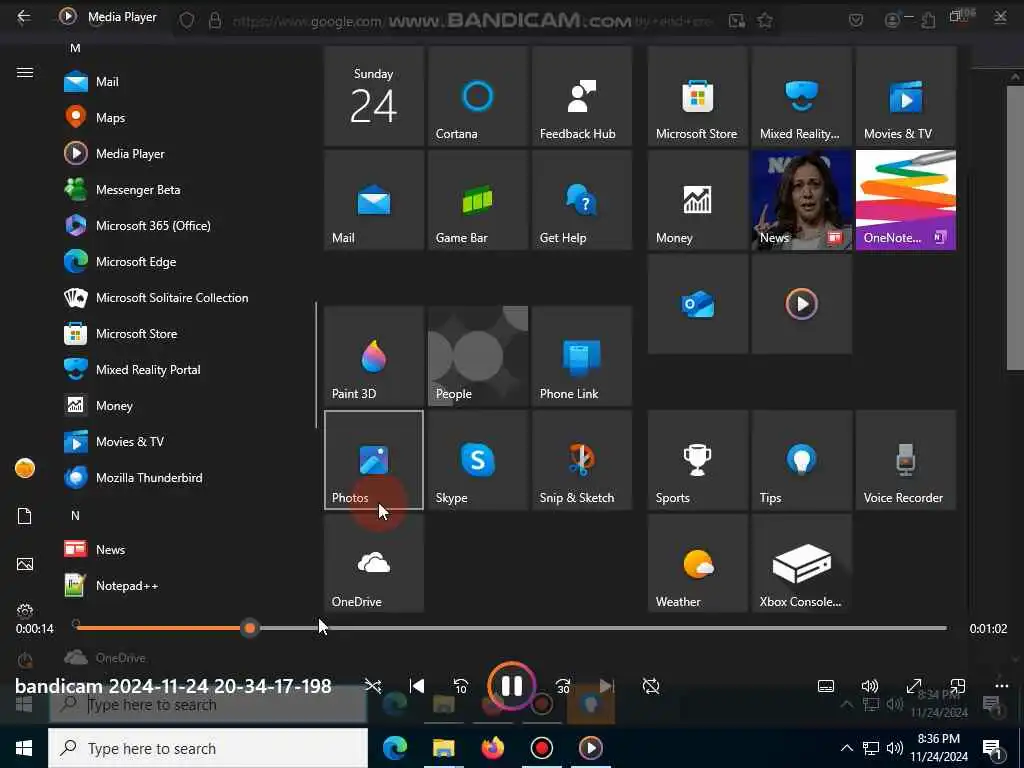Open more options ellipsis menu
This screenshot has height=768, width=1024.
coord(1001,686)
